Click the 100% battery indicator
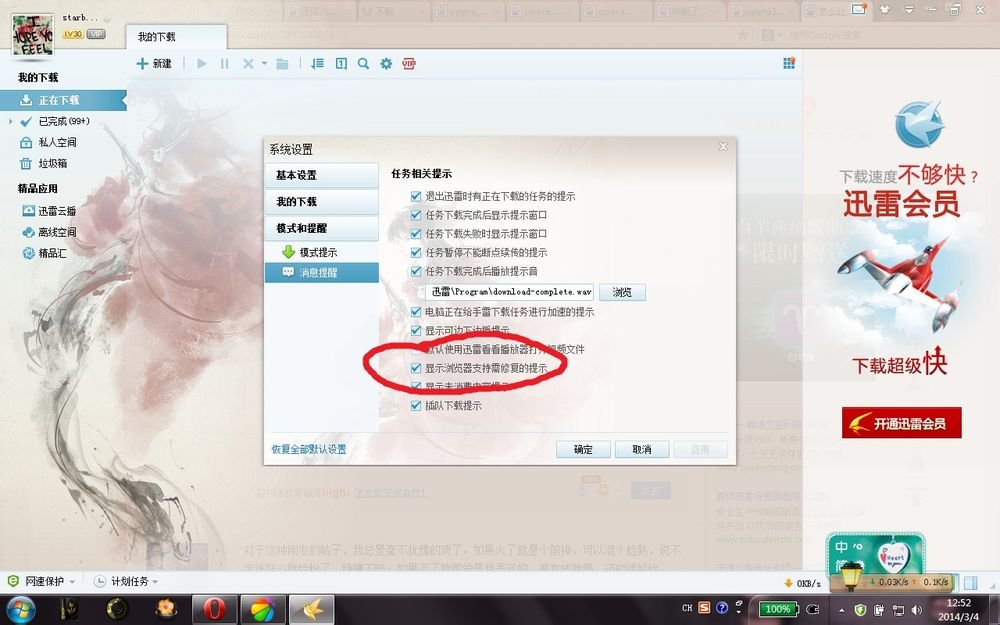This screenshot has height=625, width=1000. coord(777,609)
